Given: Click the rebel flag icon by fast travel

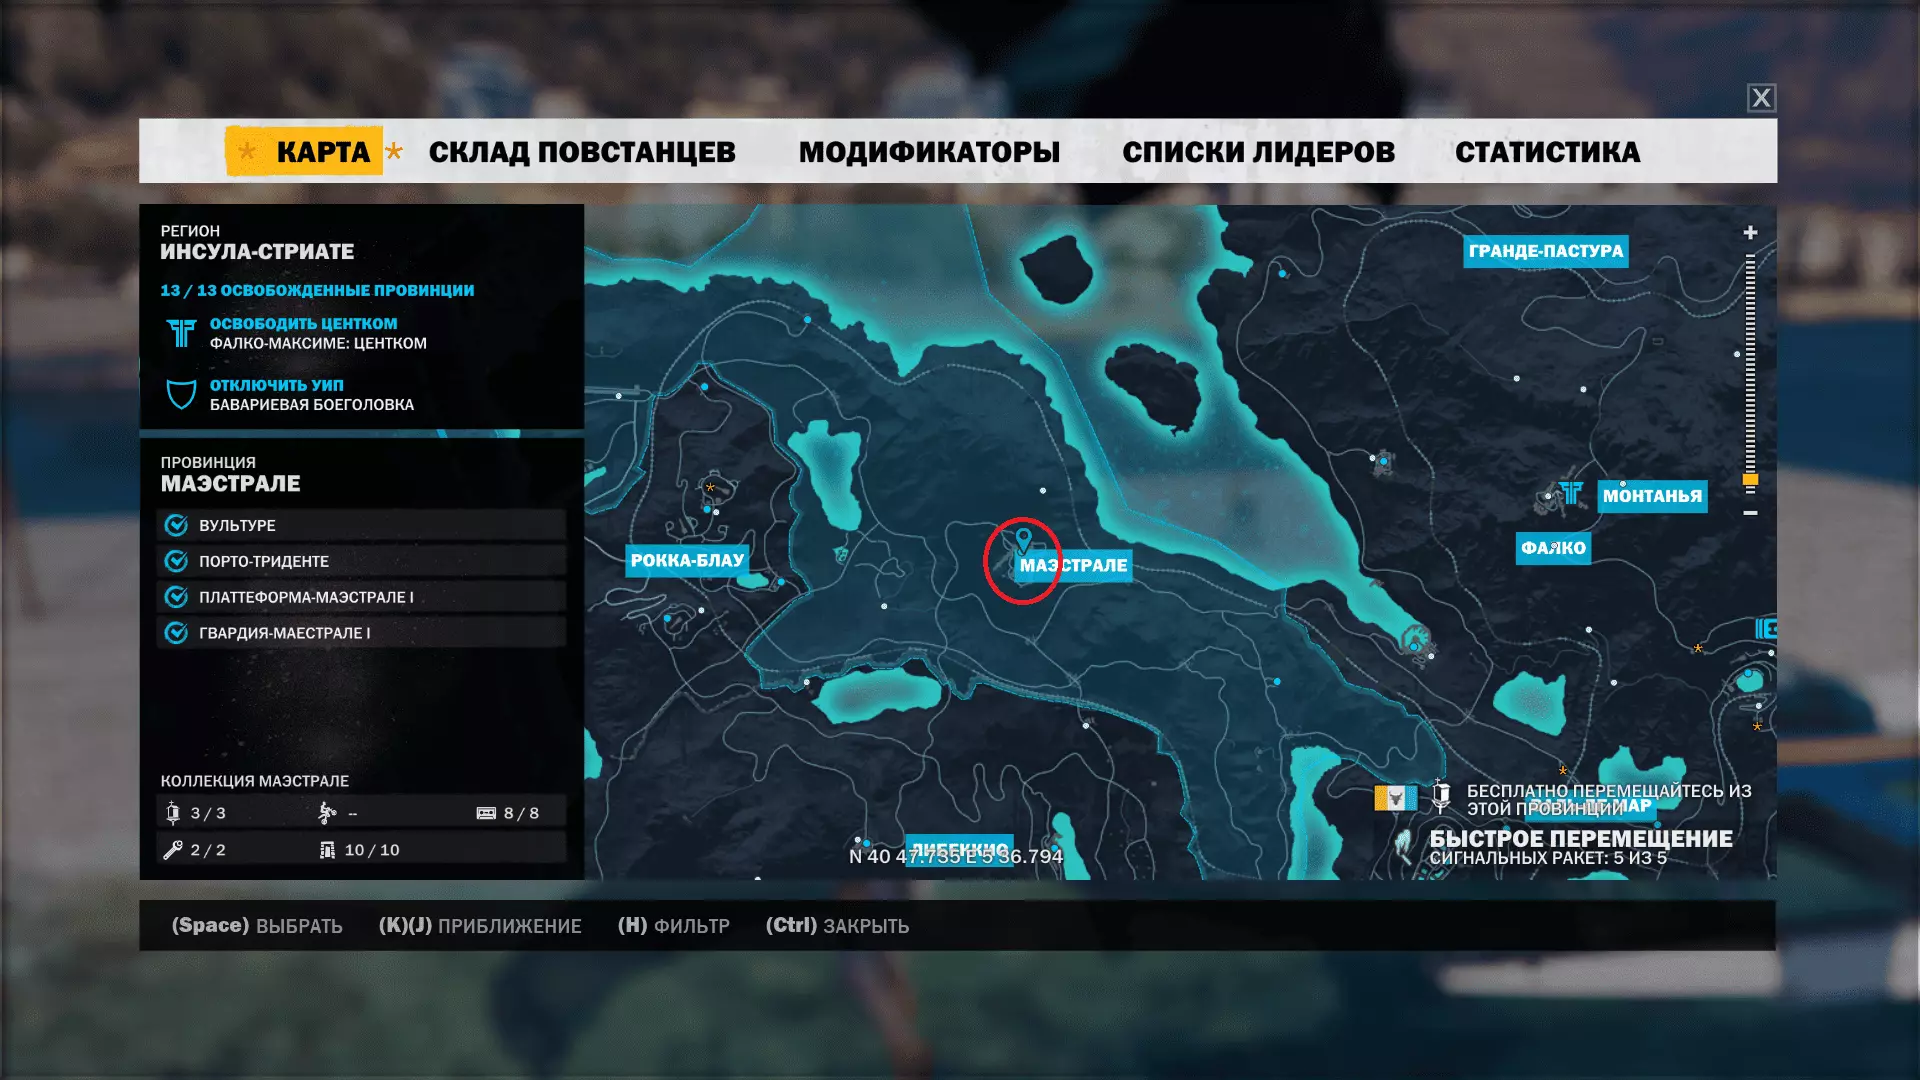Looking at the screenshot, I should click(1395, 797).
